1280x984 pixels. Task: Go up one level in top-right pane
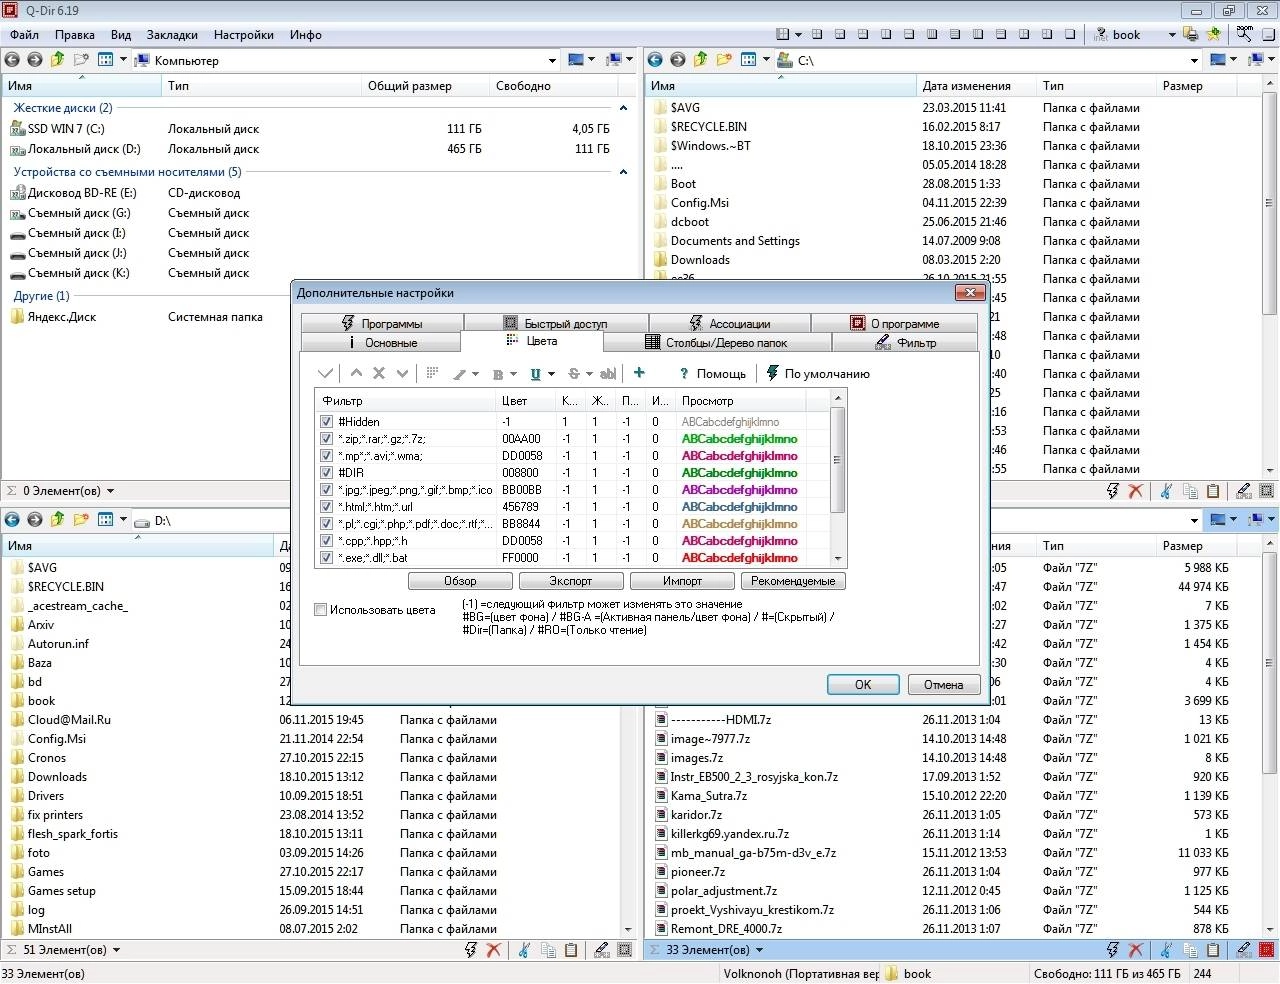click(x=701, y=60)
